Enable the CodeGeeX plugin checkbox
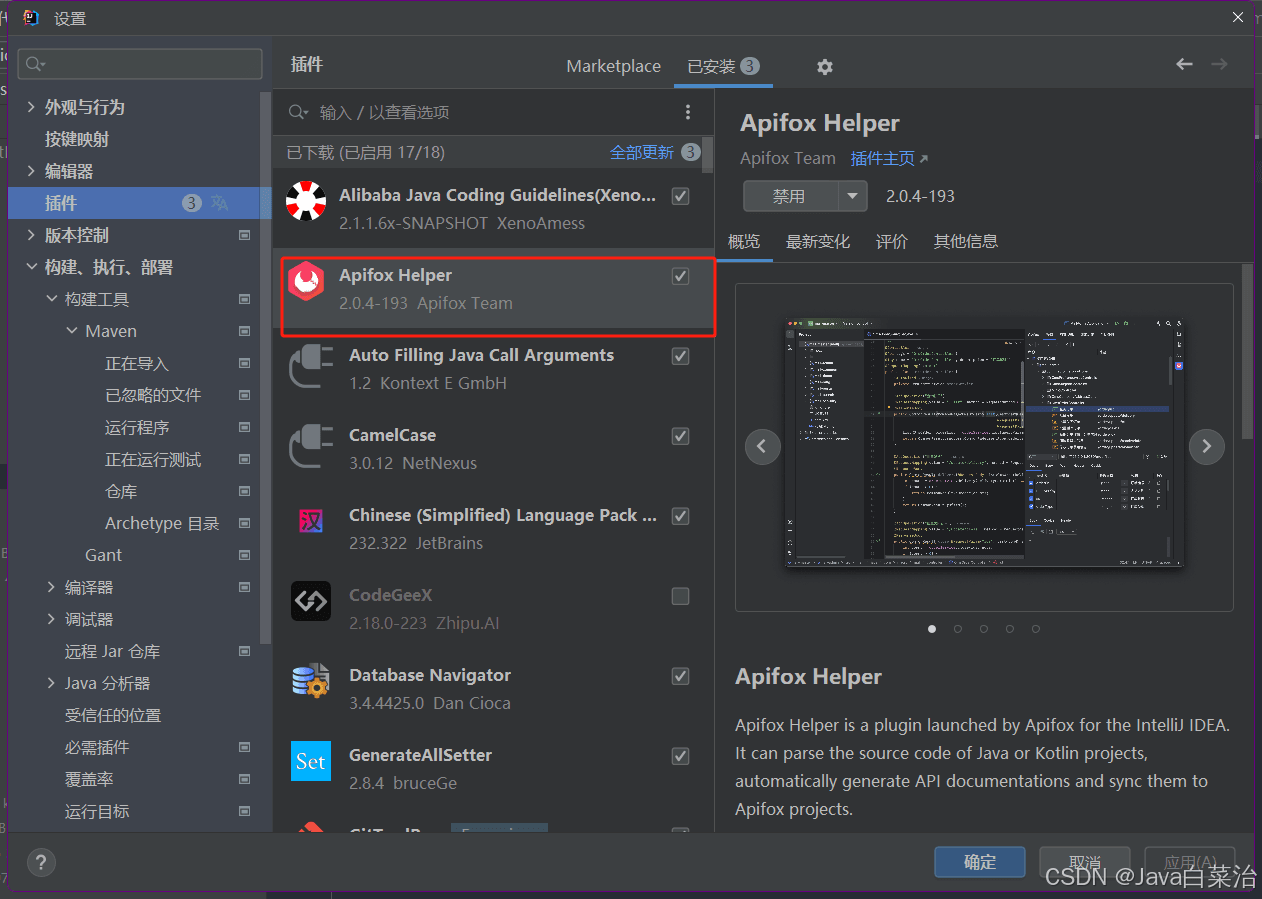 click(x=681, y=596)
